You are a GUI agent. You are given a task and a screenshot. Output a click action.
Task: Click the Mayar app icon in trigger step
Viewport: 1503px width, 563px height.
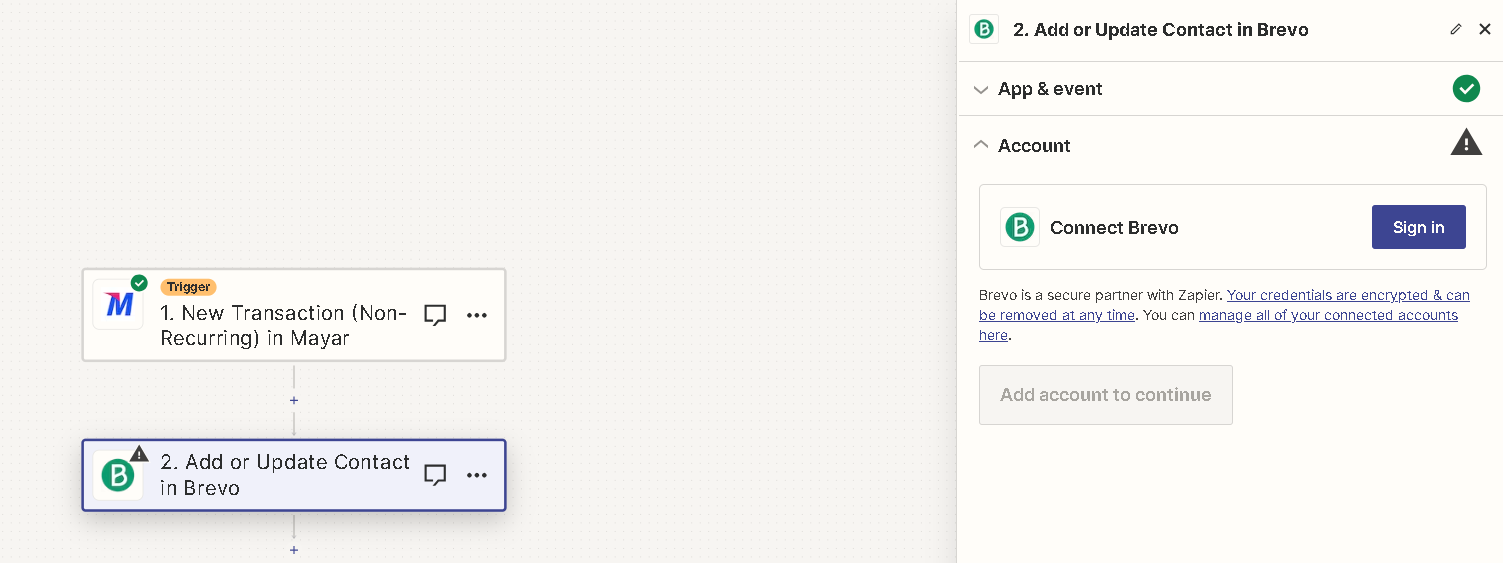tap(118, 304)
